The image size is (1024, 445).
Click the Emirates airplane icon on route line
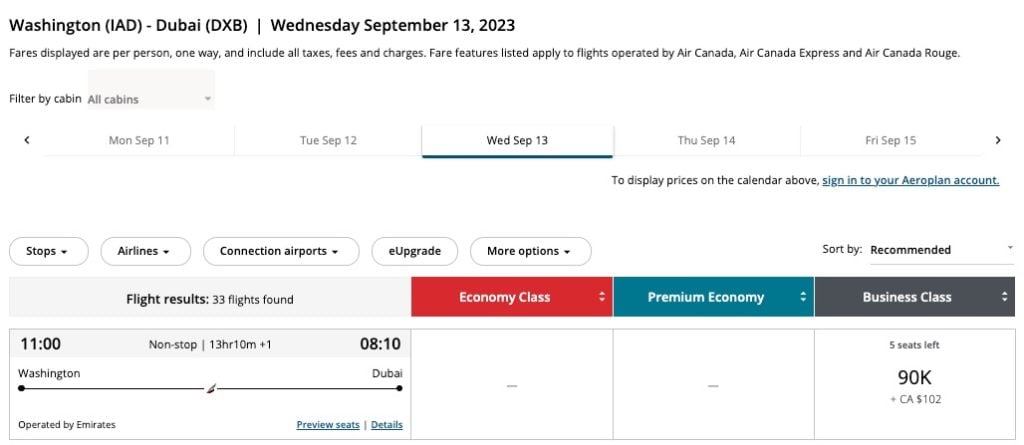click(210, 389)
